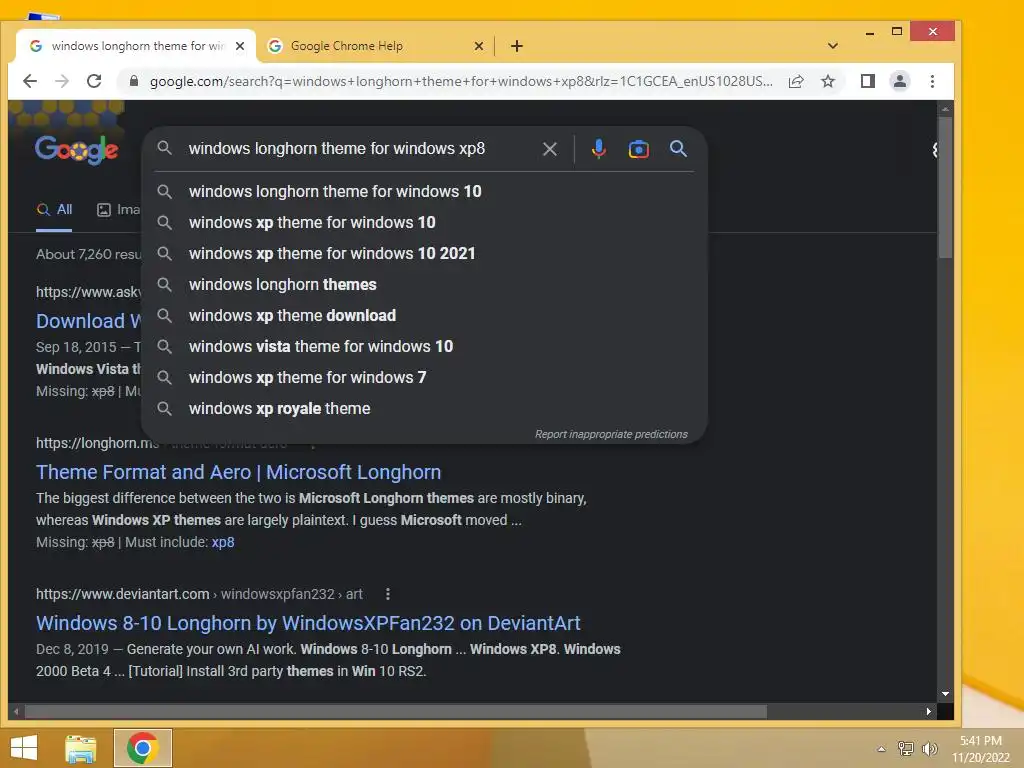Choose suggestion windows longhorn theme for windows 10
1024x768 pixels.
[424, 191]
